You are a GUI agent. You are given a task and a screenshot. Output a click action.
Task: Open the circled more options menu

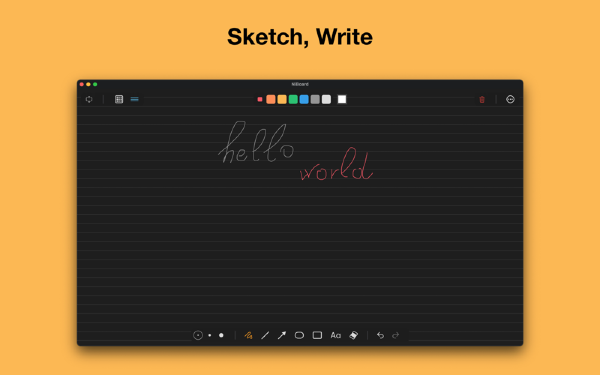tap(510, 99)
